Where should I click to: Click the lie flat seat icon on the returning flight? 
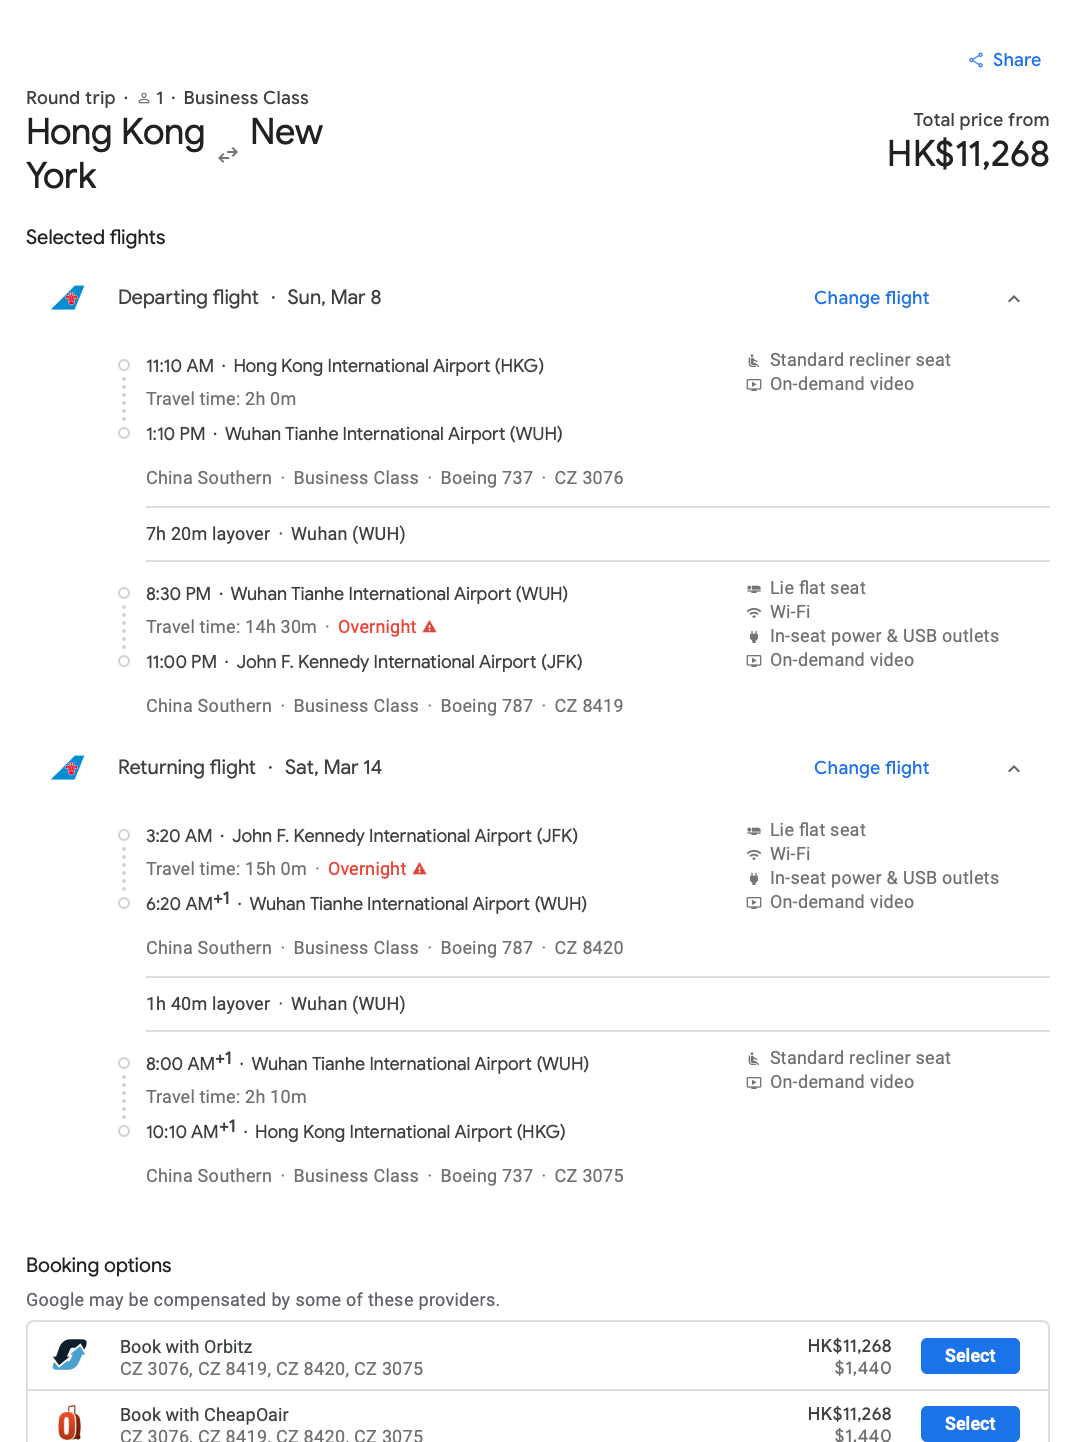pyautogui.click(x=754, y=831)
